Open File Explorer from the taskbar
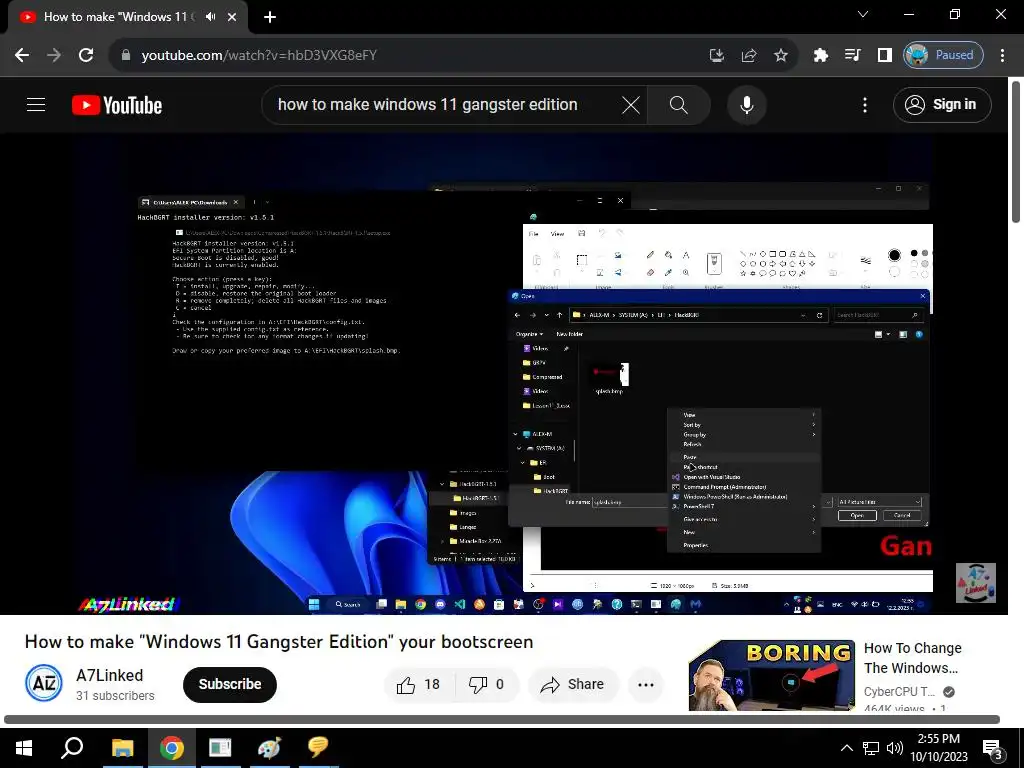1024x768 pixels. [x=122, y=748]
